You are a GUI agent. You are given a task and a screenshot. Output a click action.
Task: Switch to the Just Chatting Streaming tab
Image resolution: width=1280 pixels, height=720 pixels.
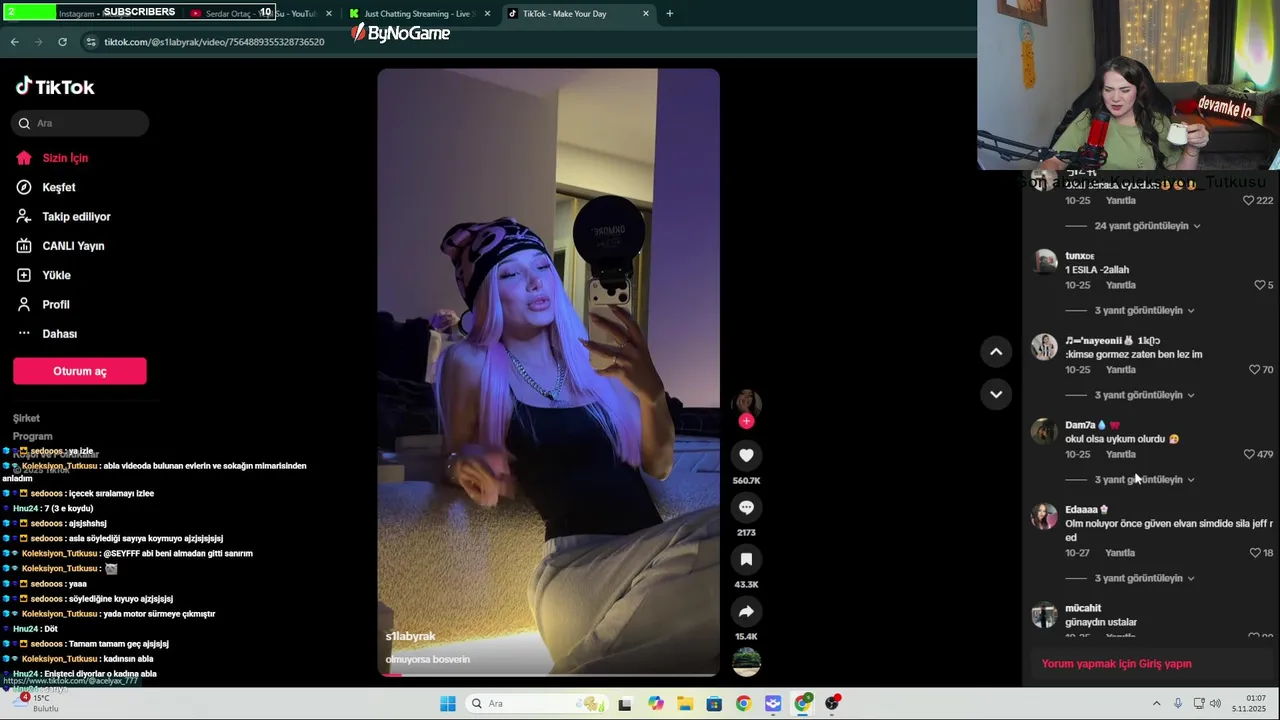click(x=418, y=14)
